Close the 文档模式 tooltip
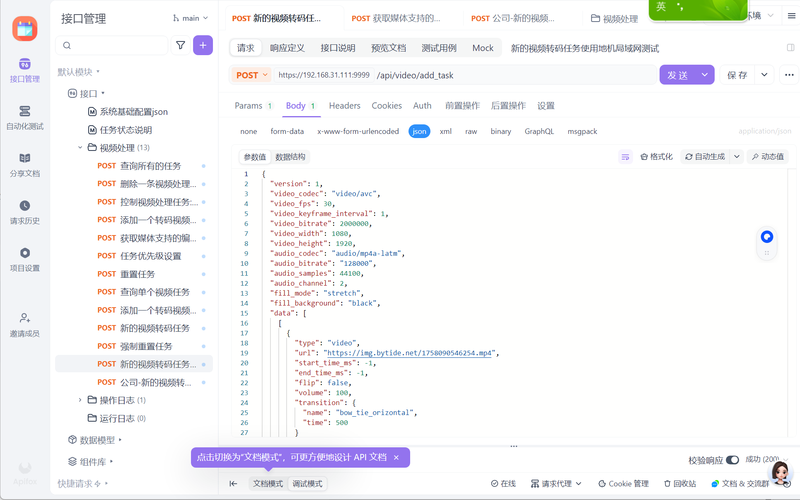Image resolution: width=800 pixels, height=500 pixels. [396, 458]
